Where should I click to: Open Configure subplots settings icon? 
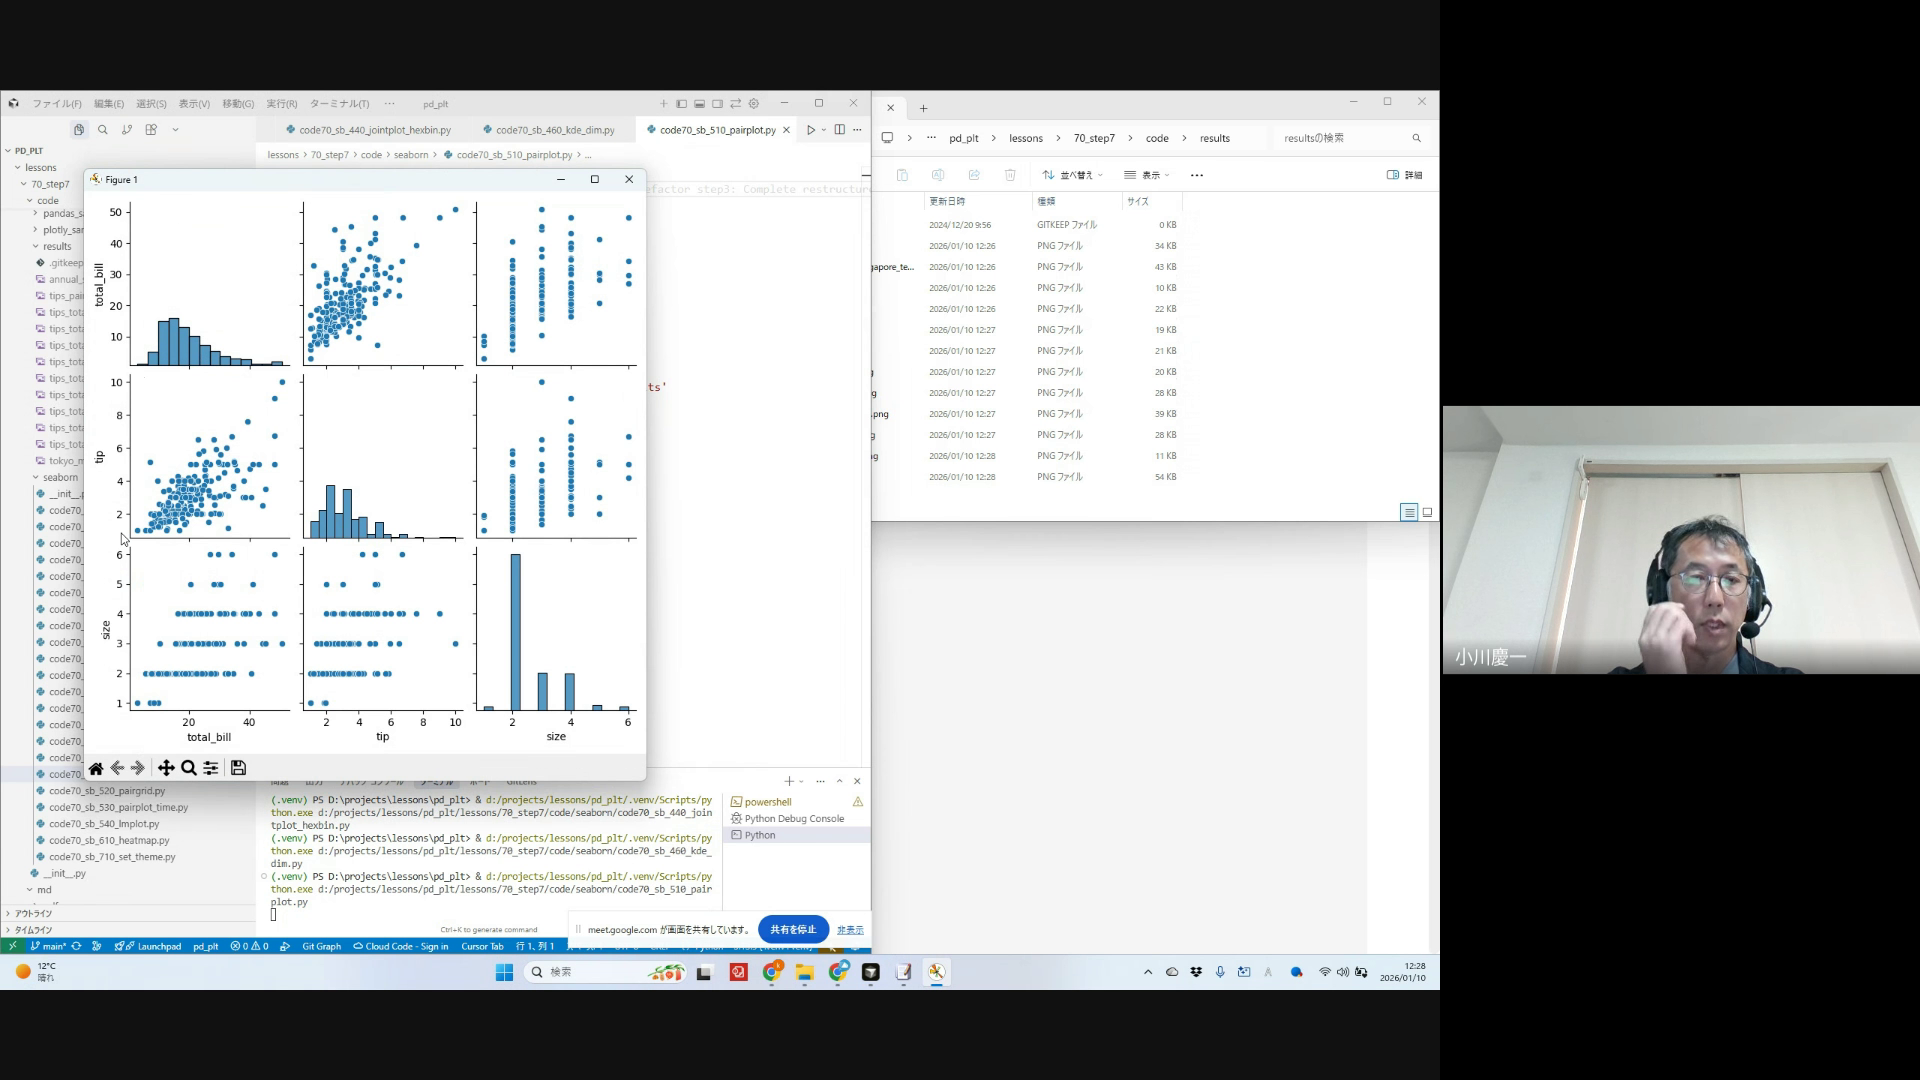pyautogui.click(x=211, y=768)
